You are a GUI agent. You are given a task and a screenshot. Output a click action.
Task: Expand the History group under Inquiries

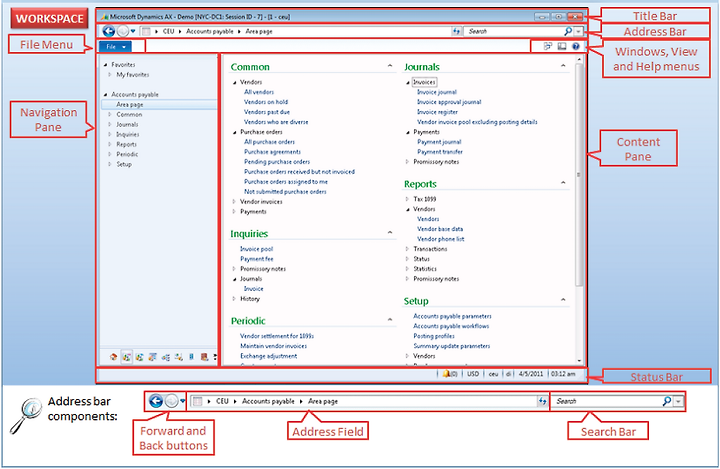pos(234,299)
